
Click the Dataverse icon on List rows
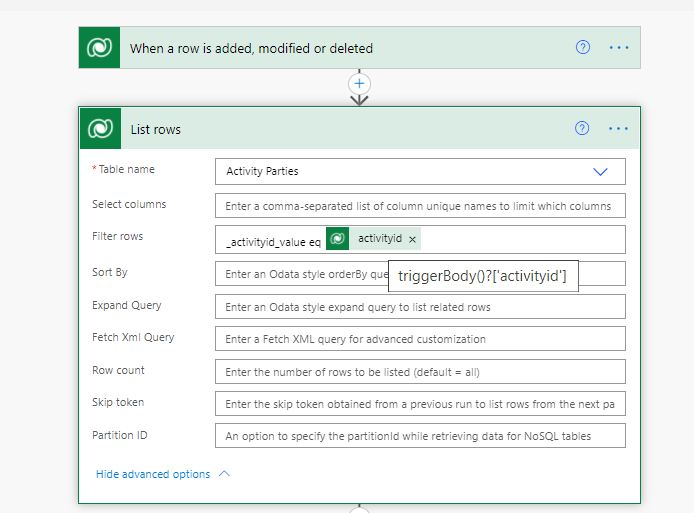(x=100, y=129)
